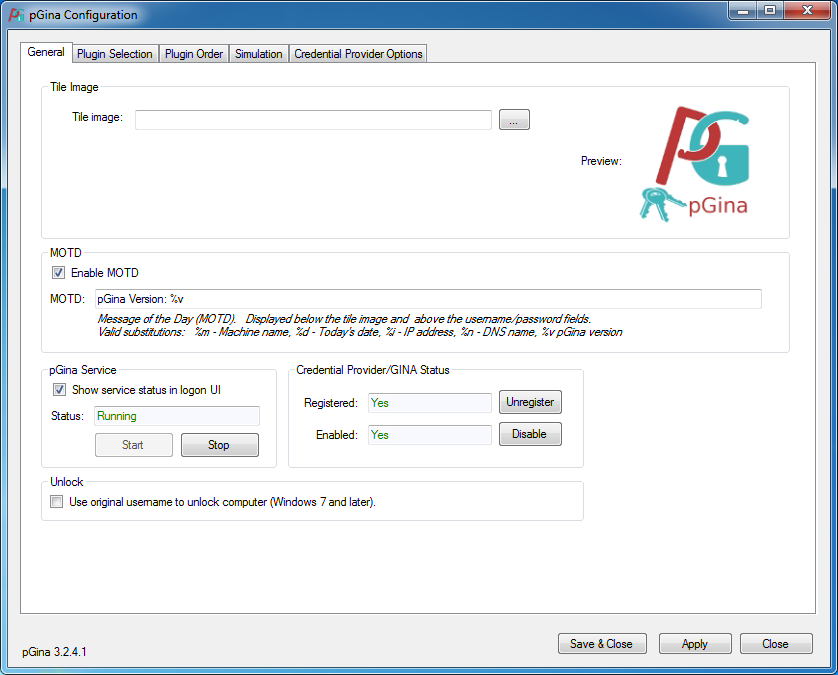The width and height of the screenshot is (838, 675).
Task: Click the Close button at bottom
Action: (776, 643)
